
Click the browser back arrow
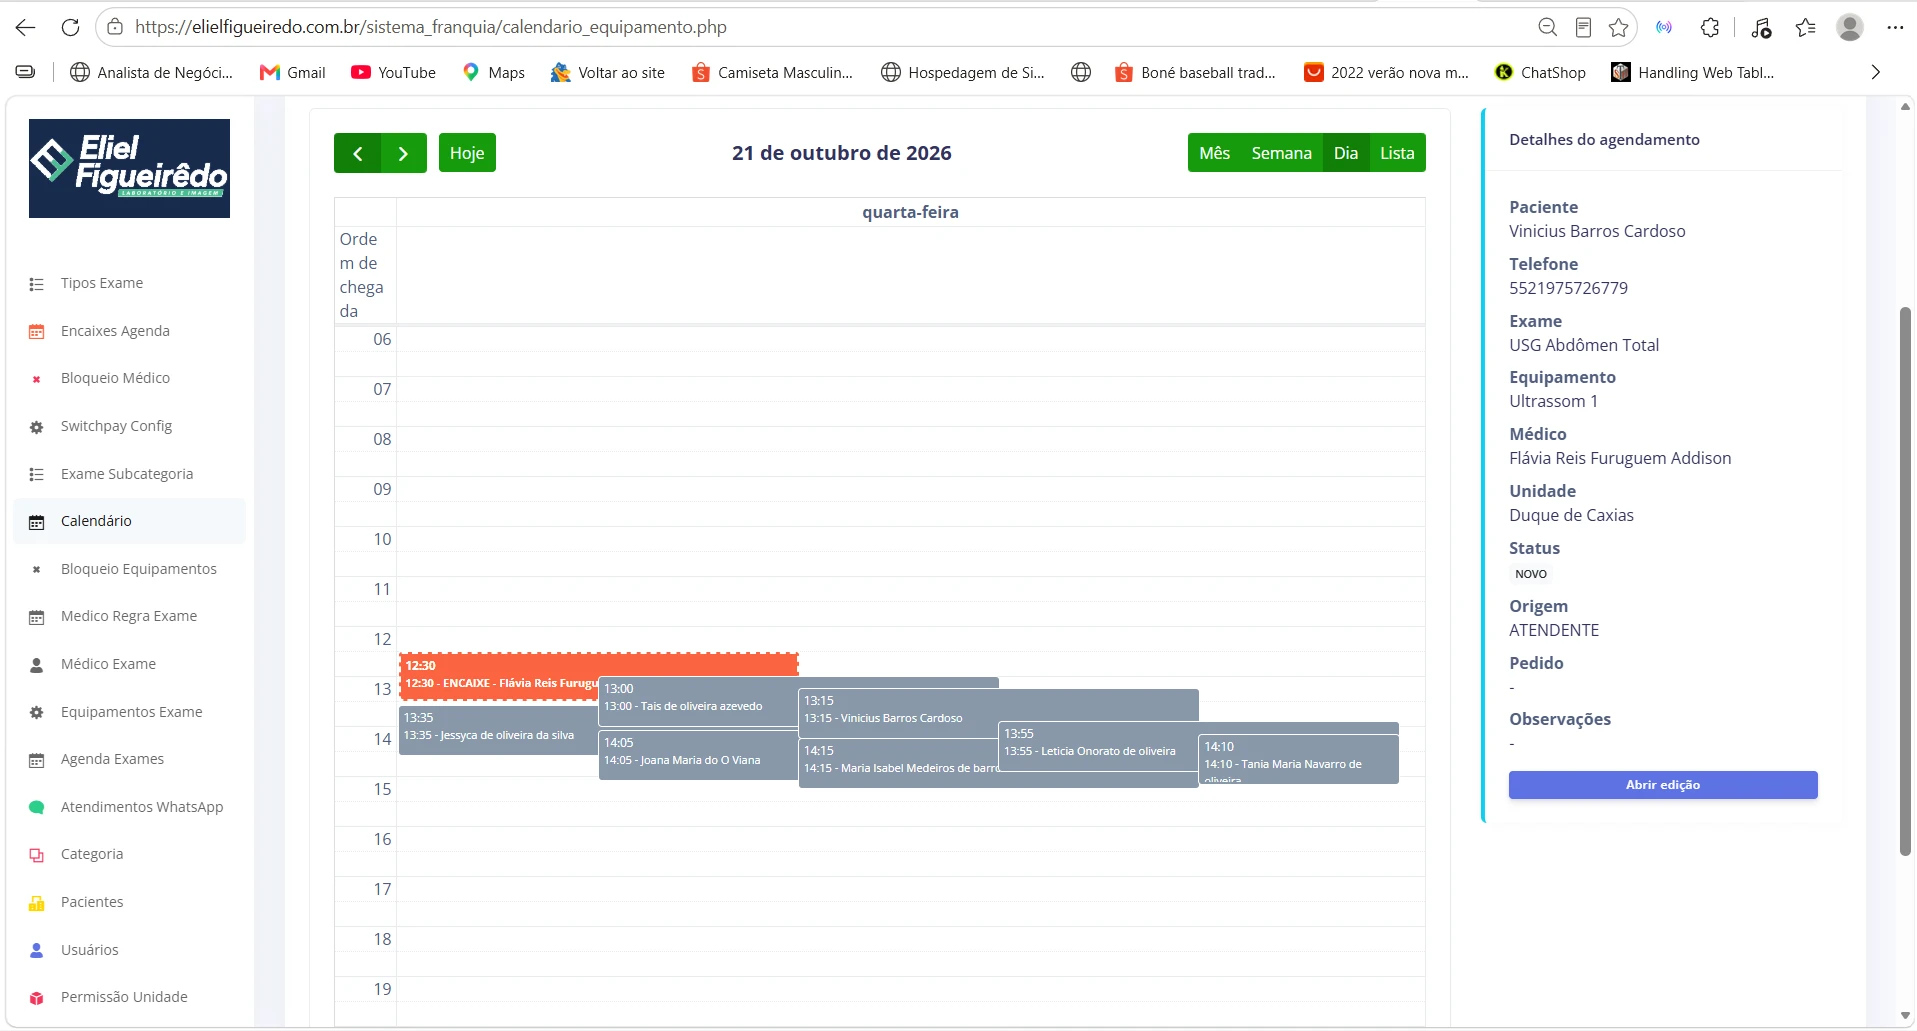coord(26,27)
